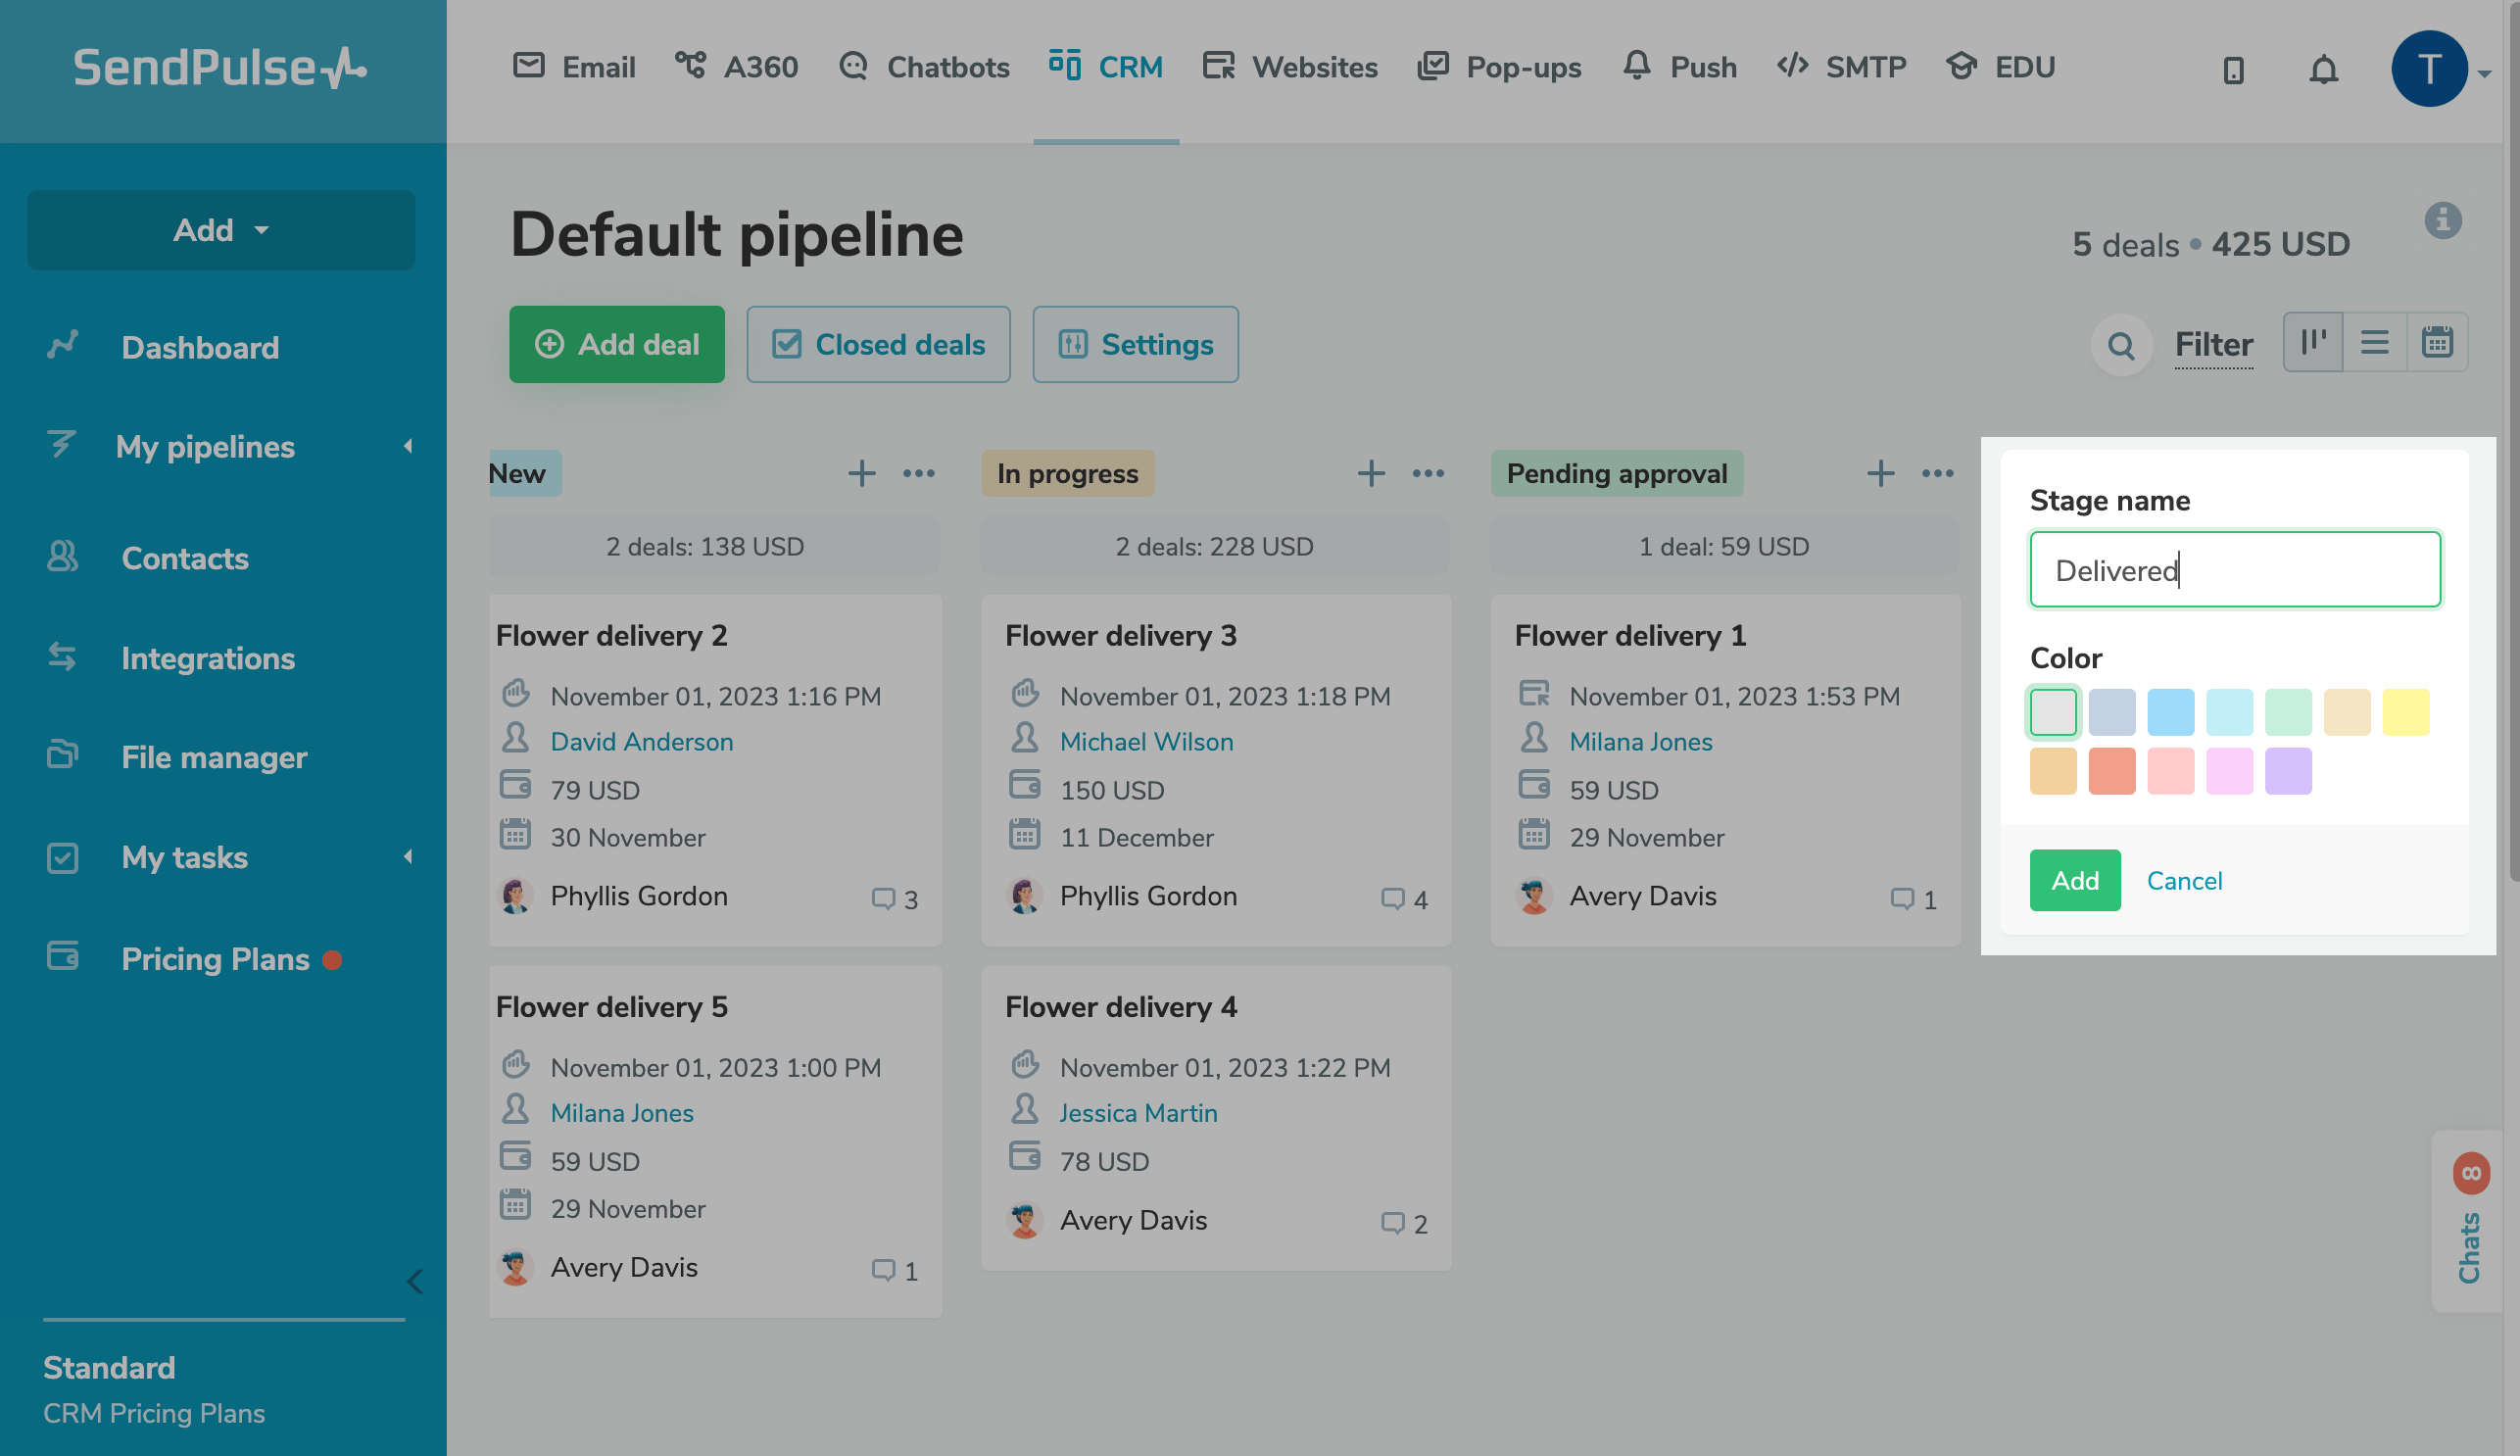The width and height of the screenshot is (2520, 1456).
Task: Switch to Email tab
Action: pyautogui.click(x=574, y=67)
